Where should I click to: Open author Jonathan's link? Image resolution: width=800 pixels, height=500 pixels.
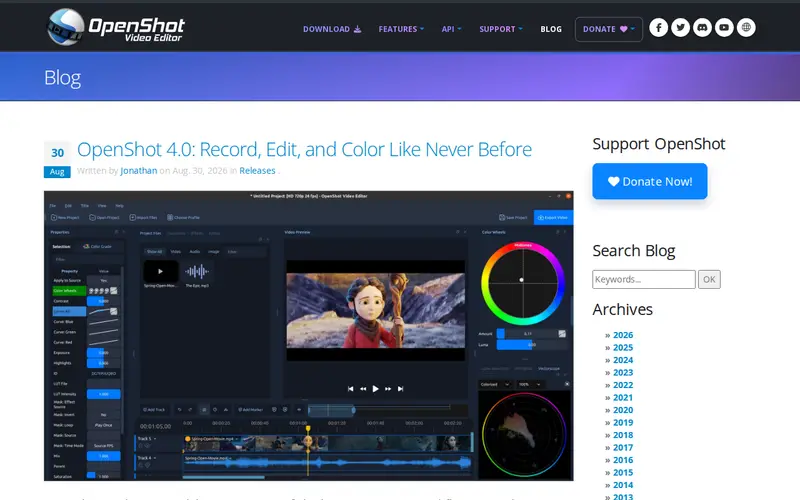pyautogui.click(x=139, y=170)
